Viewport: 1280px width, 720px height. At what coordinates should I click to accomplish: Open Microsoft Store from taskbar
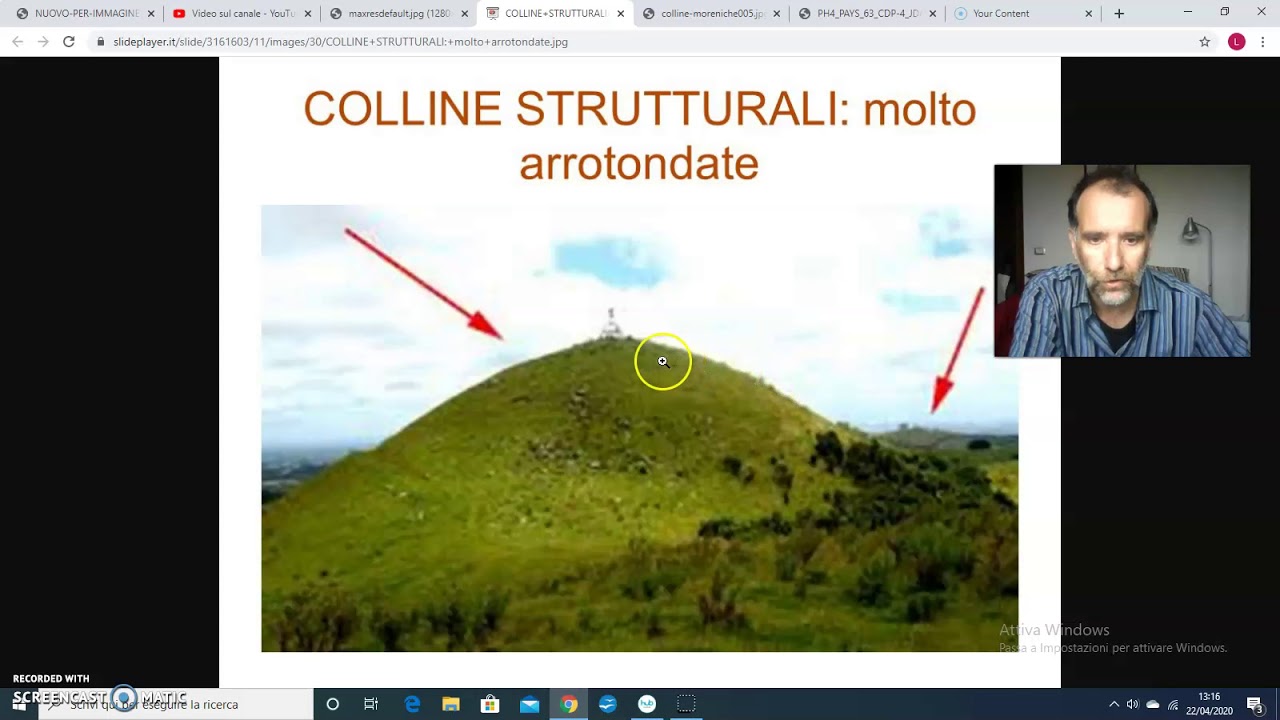pyautogui.click(x=489, y=704)
